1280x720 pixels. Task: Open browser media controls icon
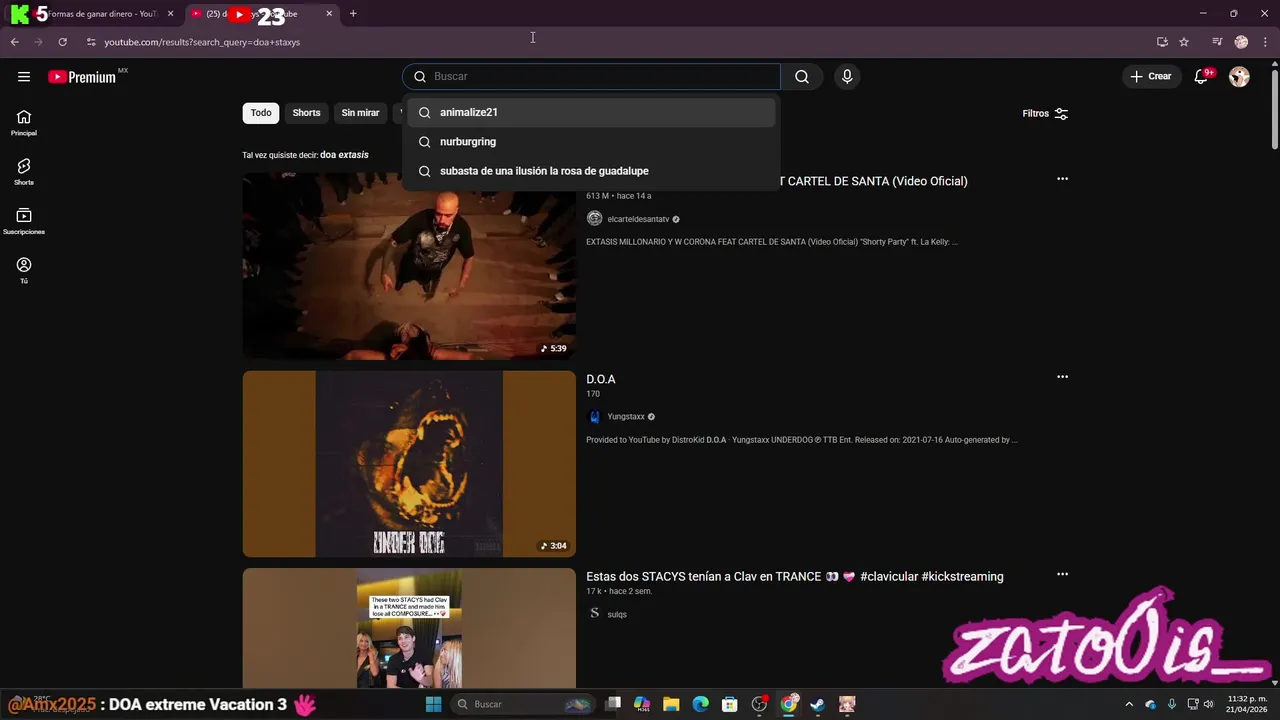click(x=1217, y=42)
